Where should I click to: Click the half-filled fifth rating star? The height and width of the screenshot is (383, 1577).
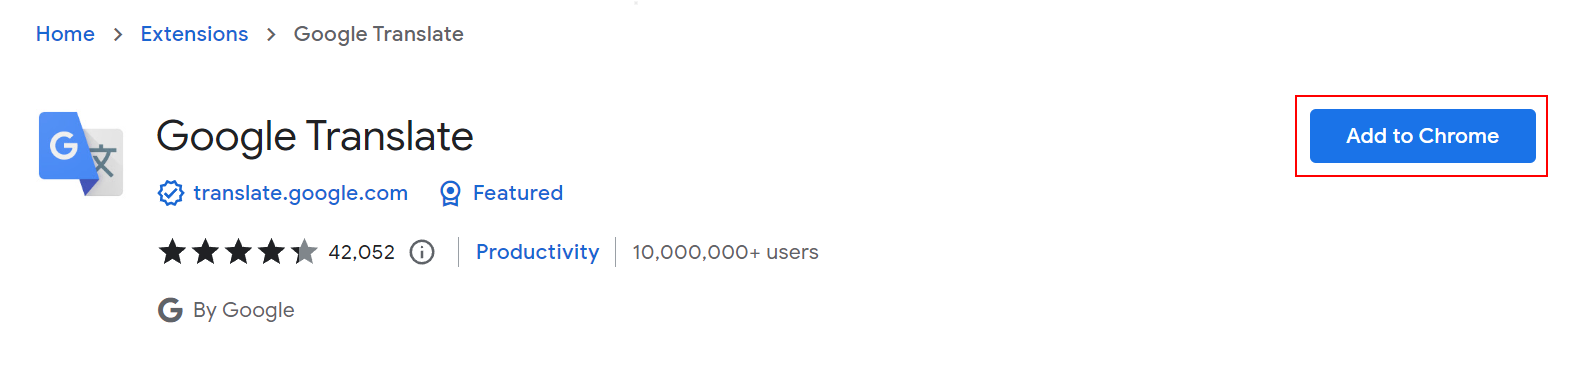tap(304, 252)
